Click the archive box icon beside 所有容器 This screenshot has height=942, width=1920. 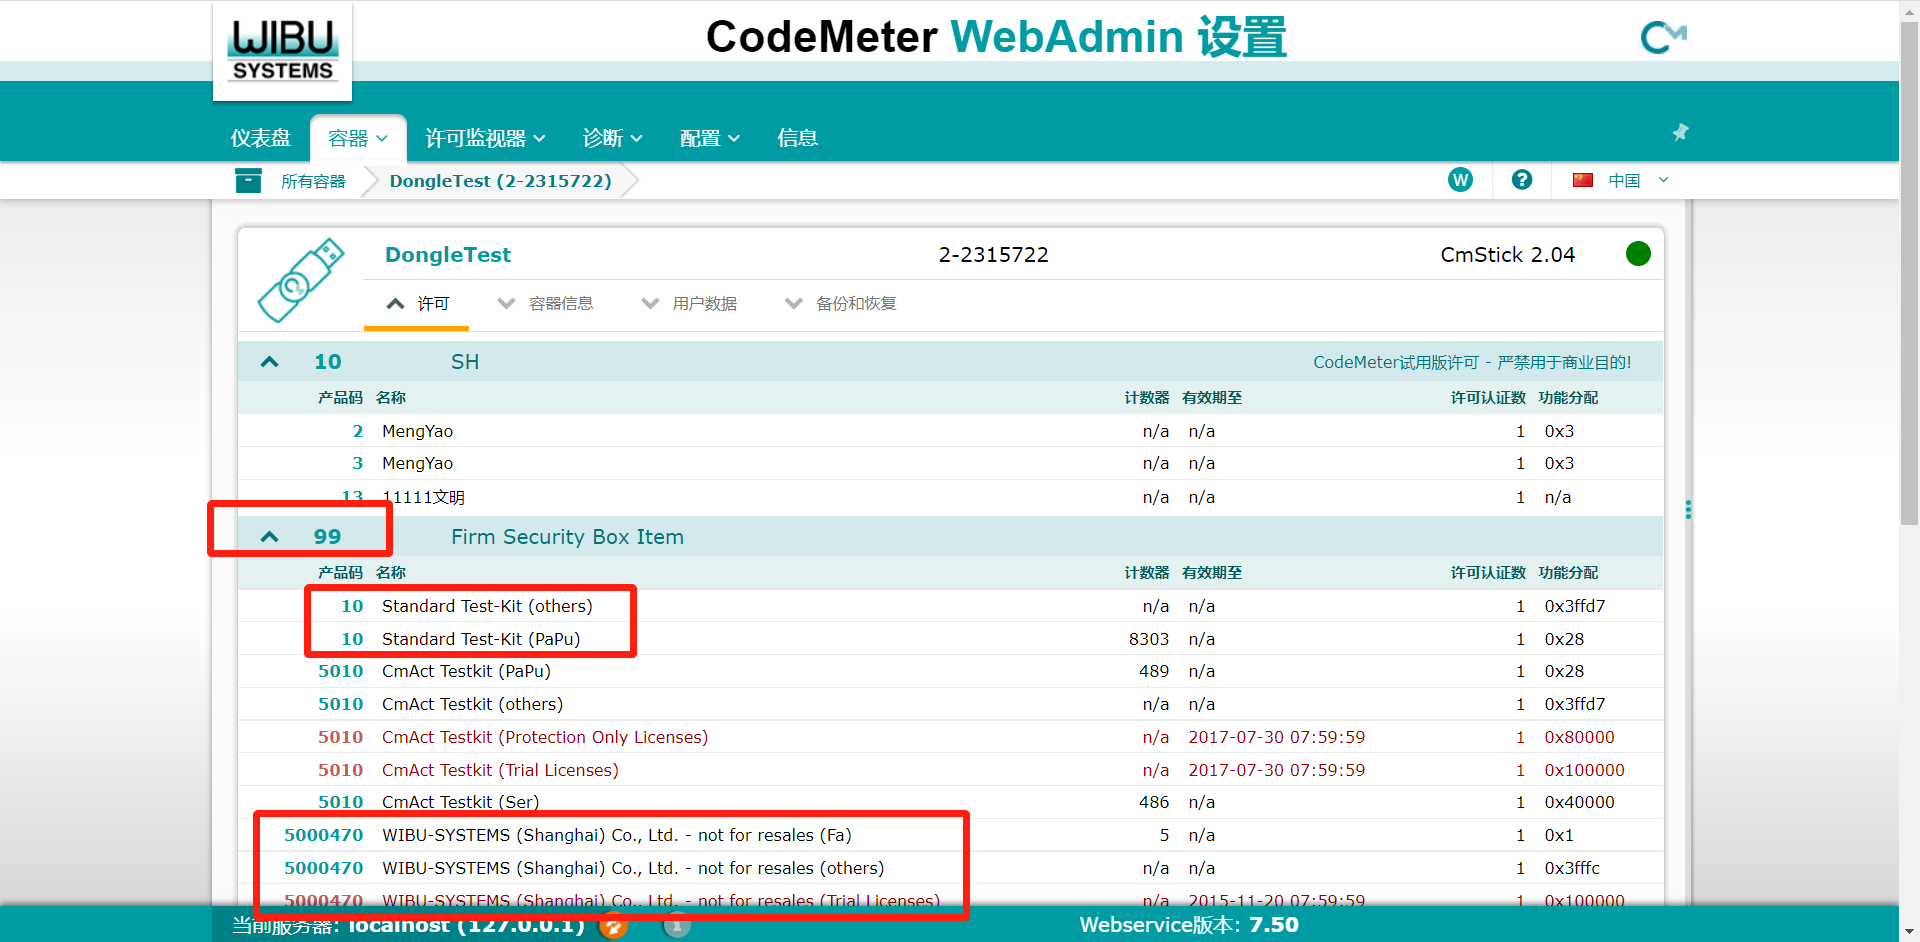(x=248, y=180)
